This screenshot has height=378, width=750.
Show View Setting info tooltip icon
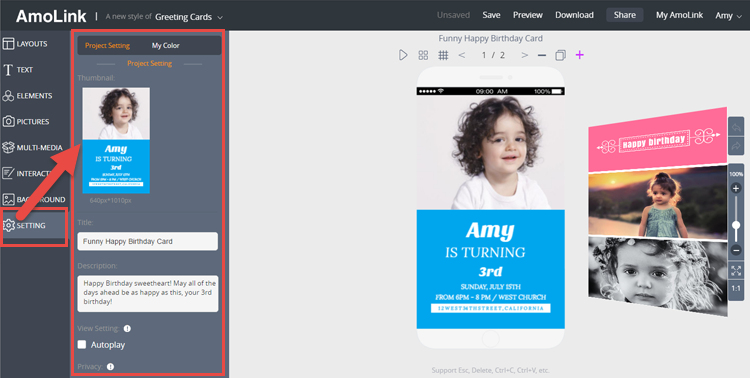point(127,329)
